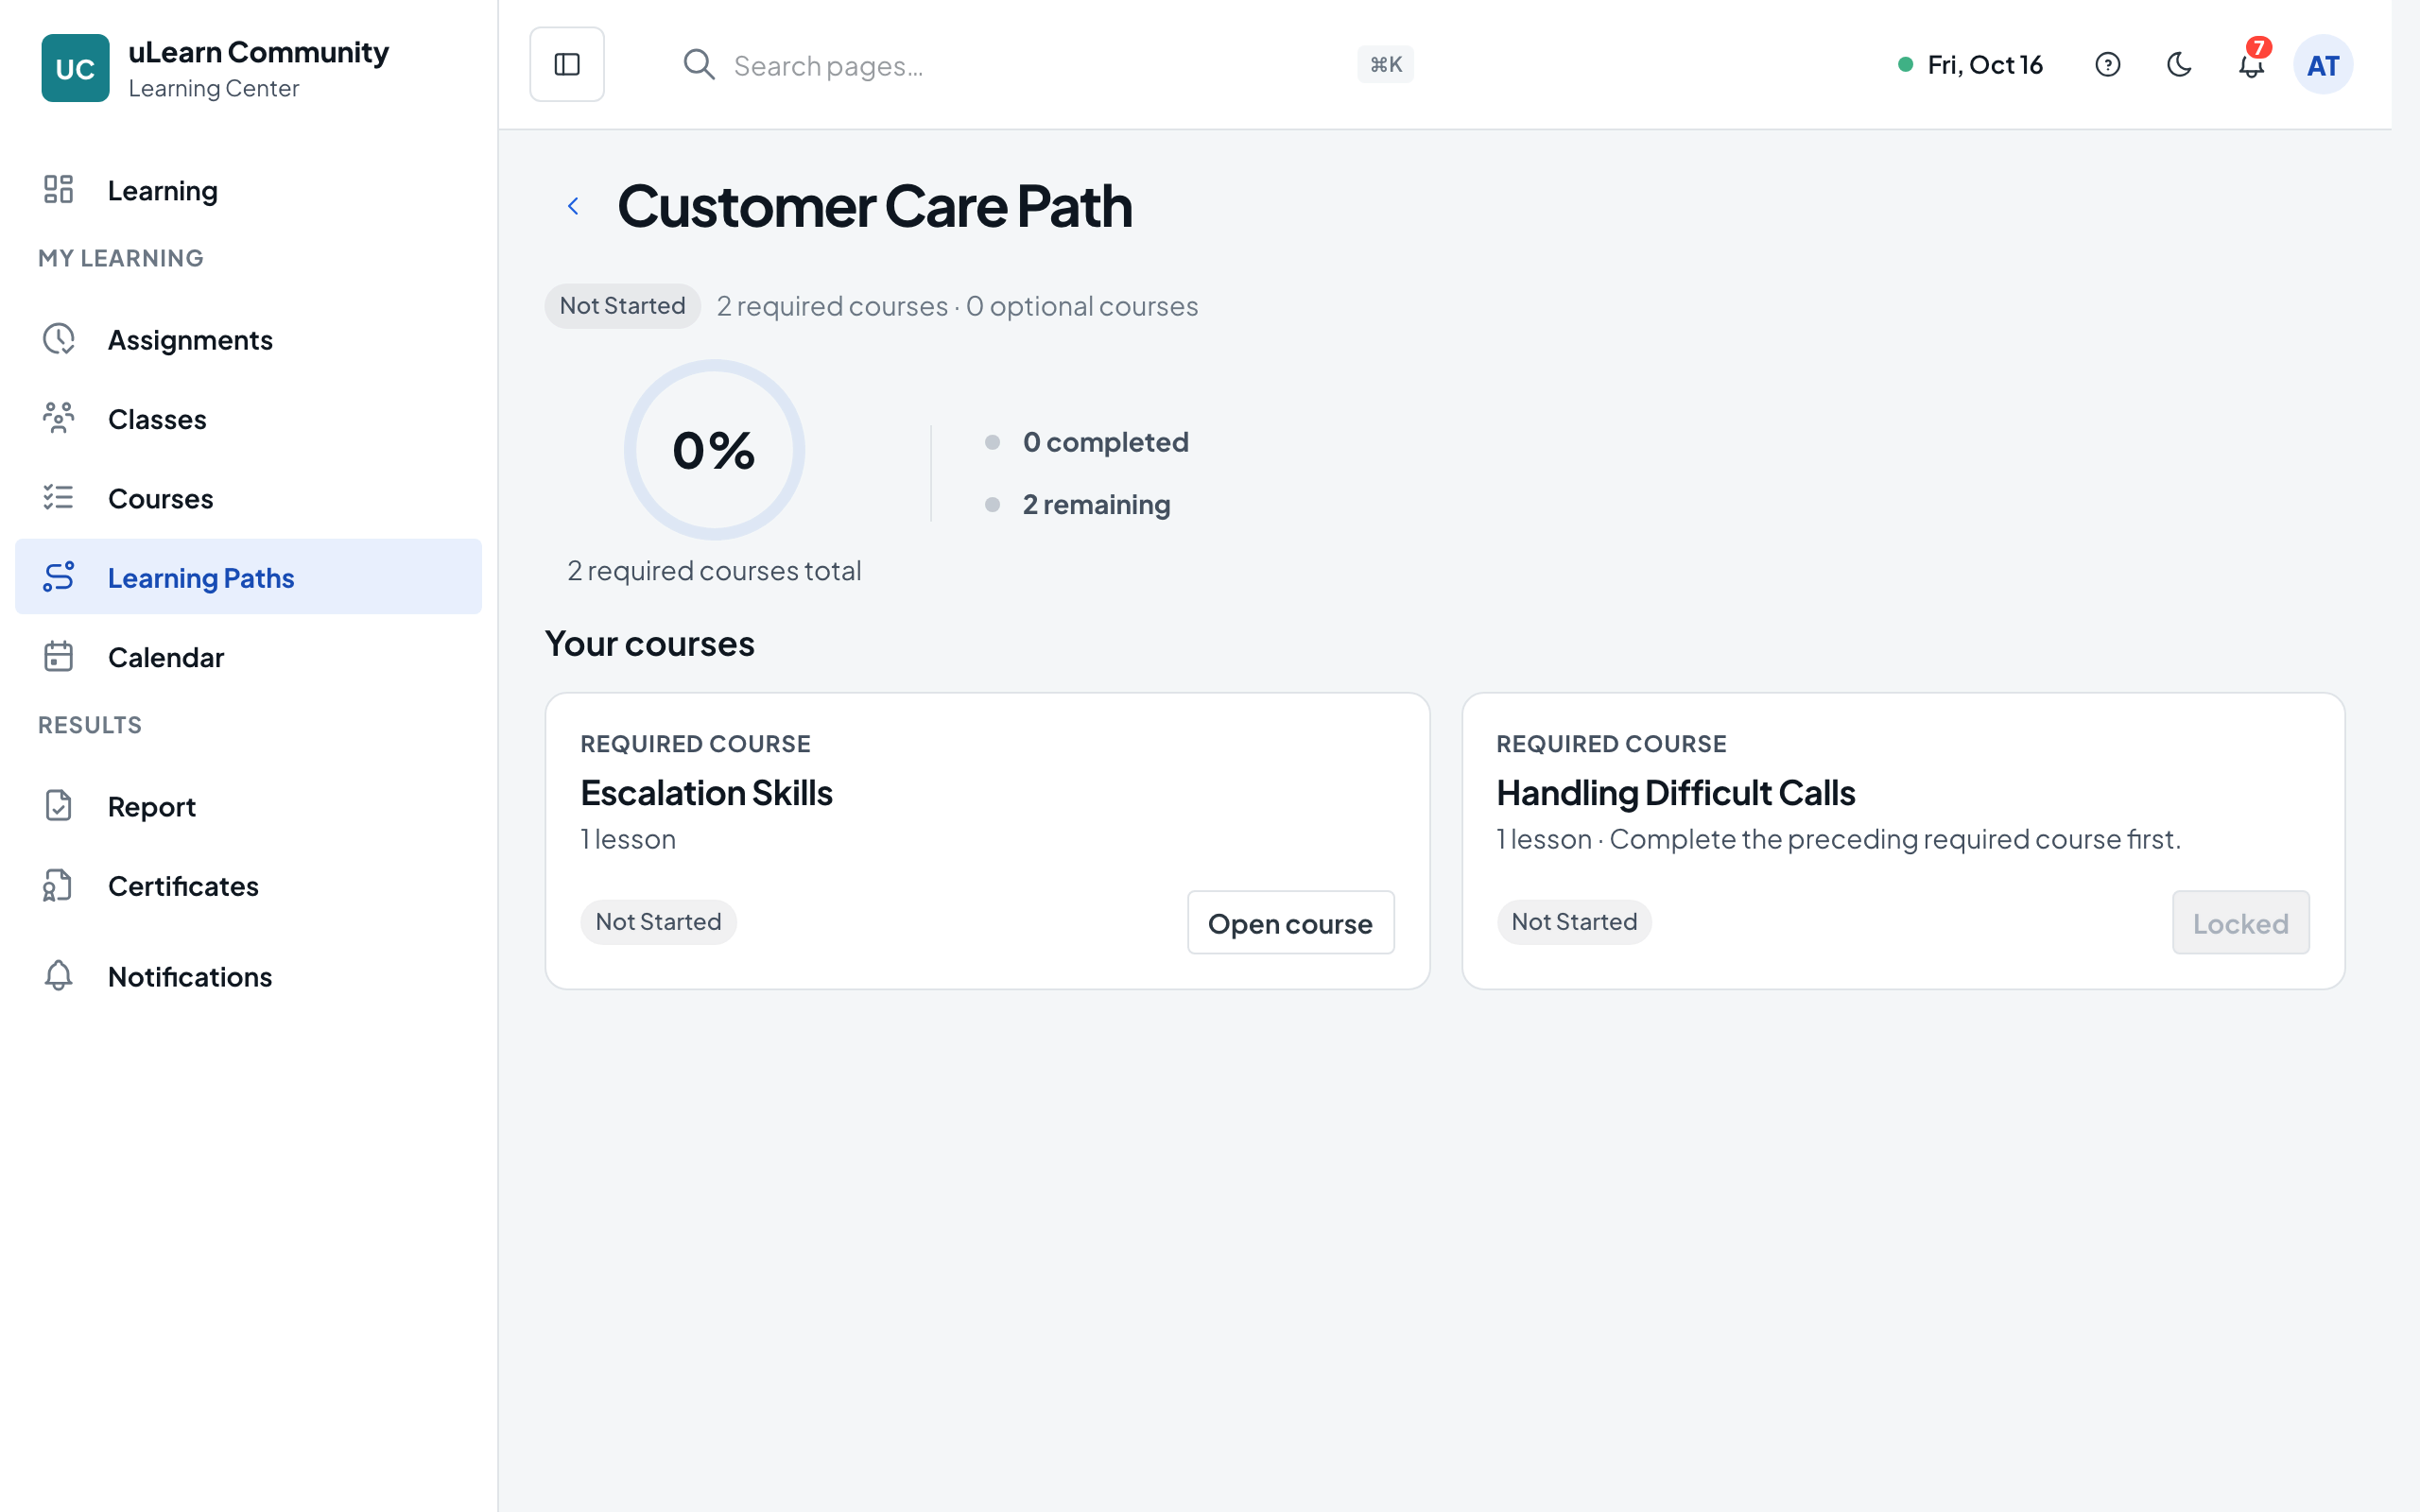Open Notifications in sidebar
2420x1512 pixels.
pos(248,976)
